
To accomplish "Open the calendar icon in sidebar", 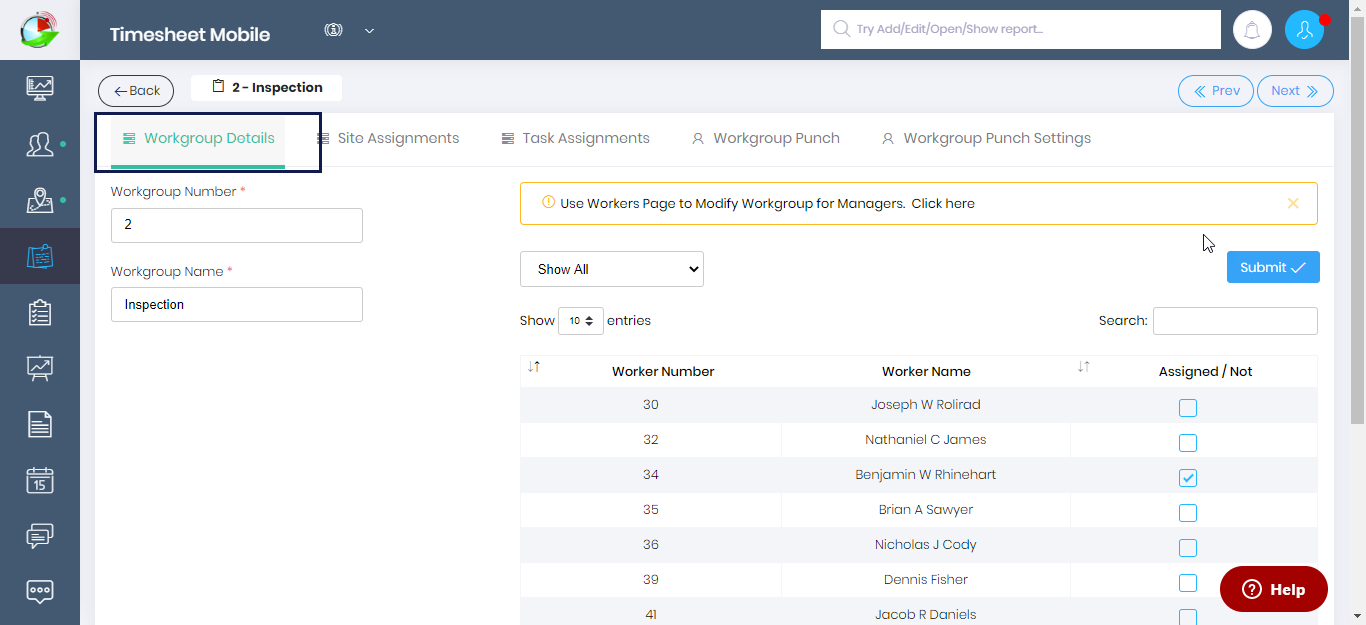I will pyautogui.click(x=40, y=480).
